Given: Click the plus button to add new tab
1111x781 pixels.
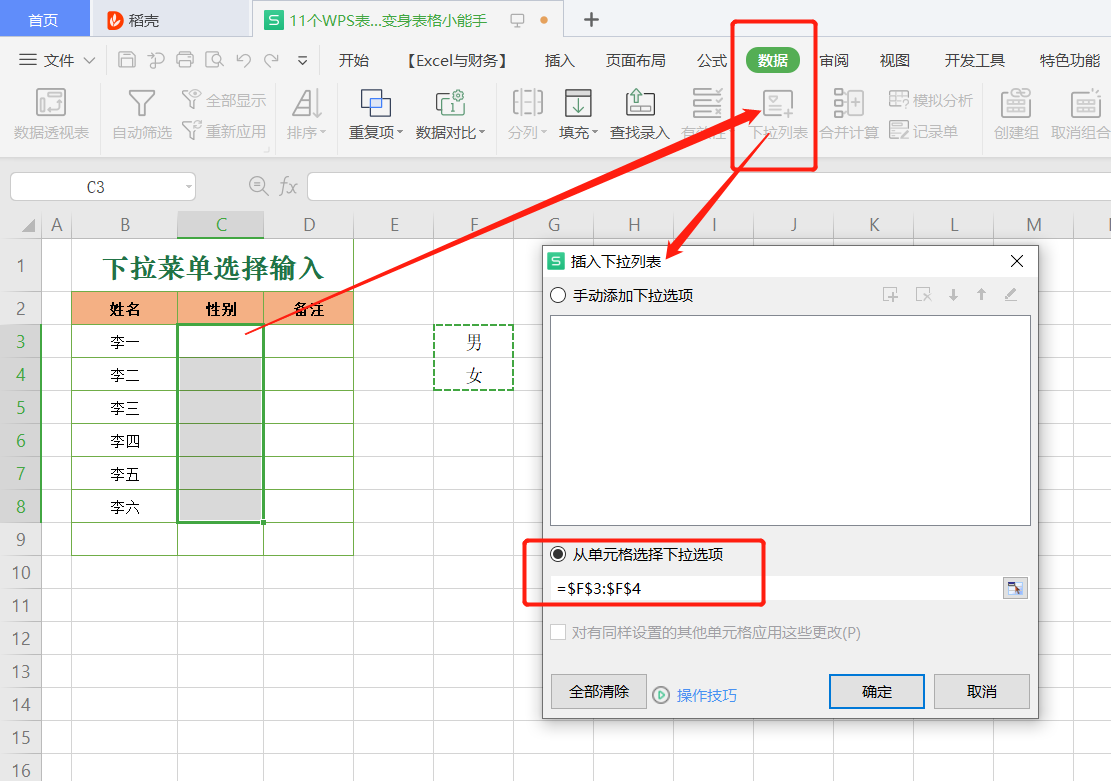Looking at the screenshot, I should (591, 20).
